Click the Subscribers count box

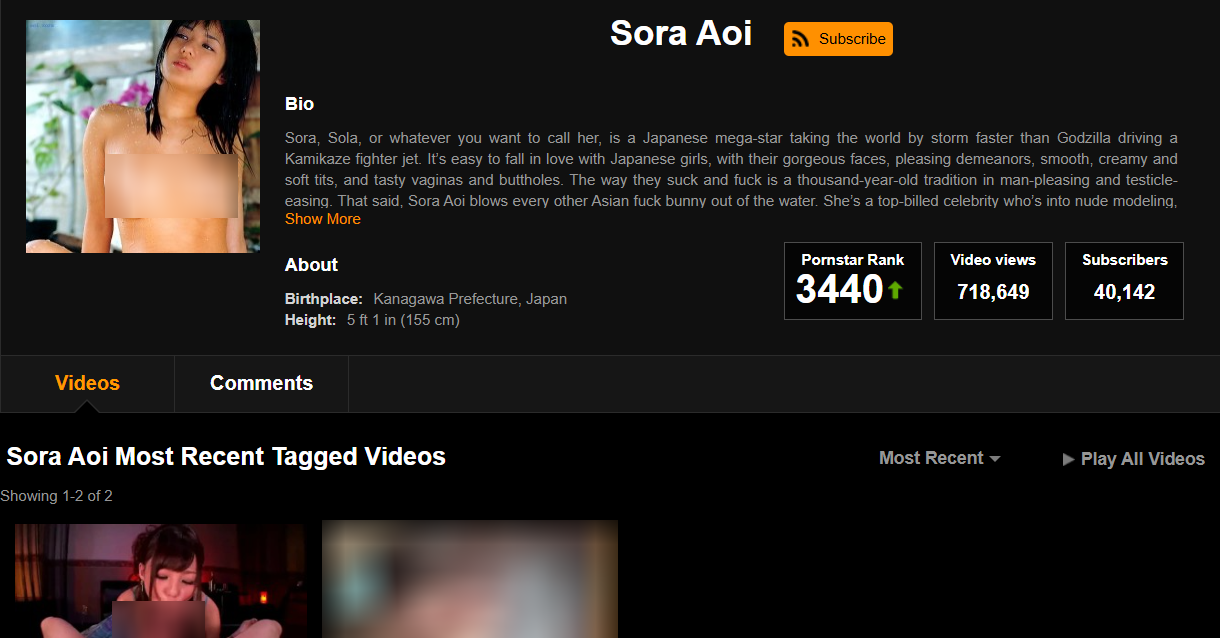pos(1124,281)
